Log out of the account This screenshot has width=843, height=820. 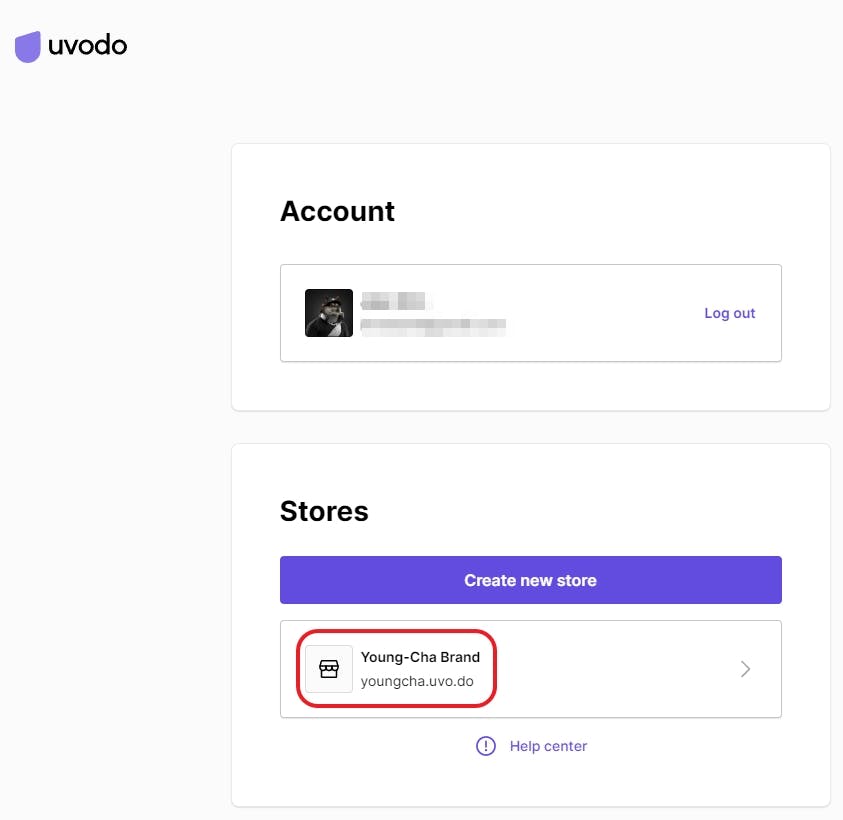729,313
